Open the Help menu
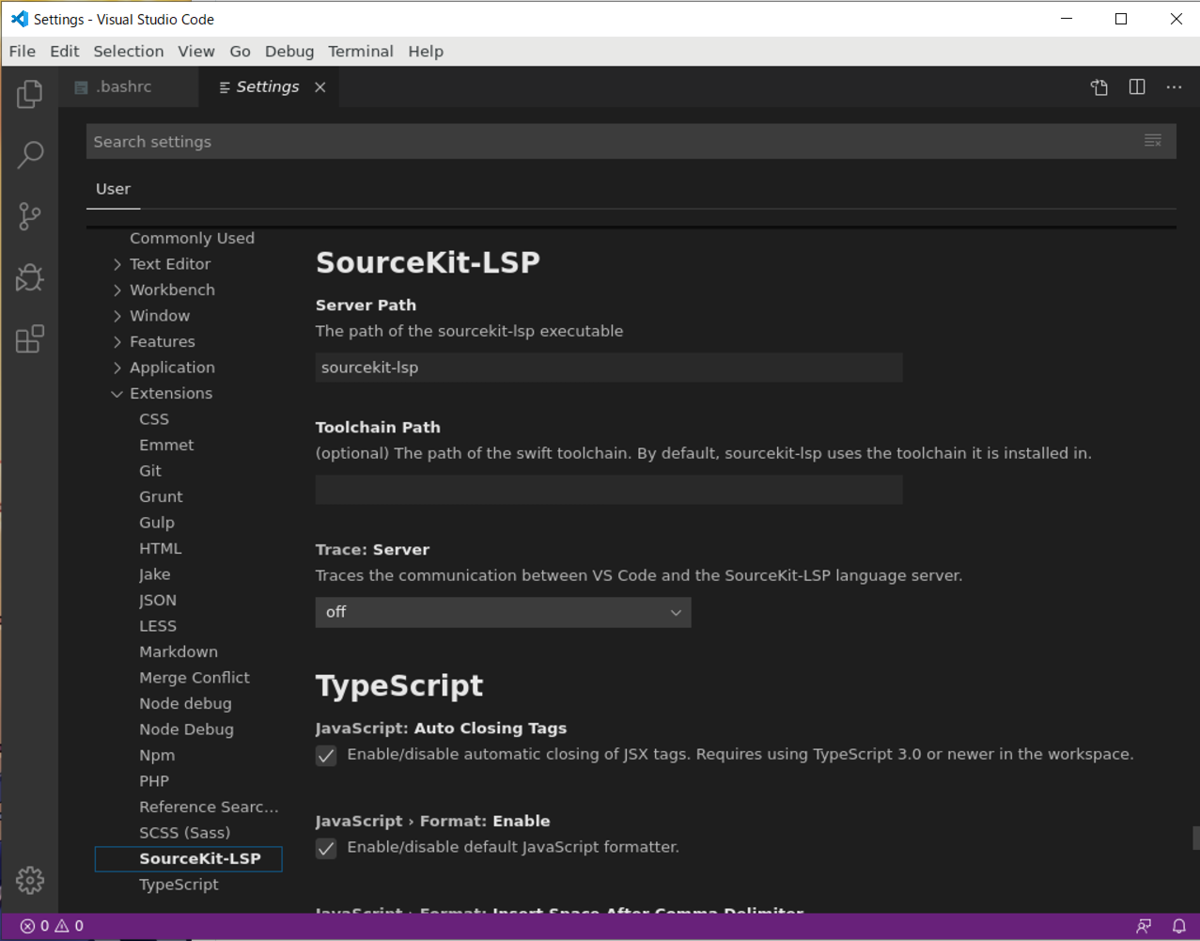 point(425,51)
